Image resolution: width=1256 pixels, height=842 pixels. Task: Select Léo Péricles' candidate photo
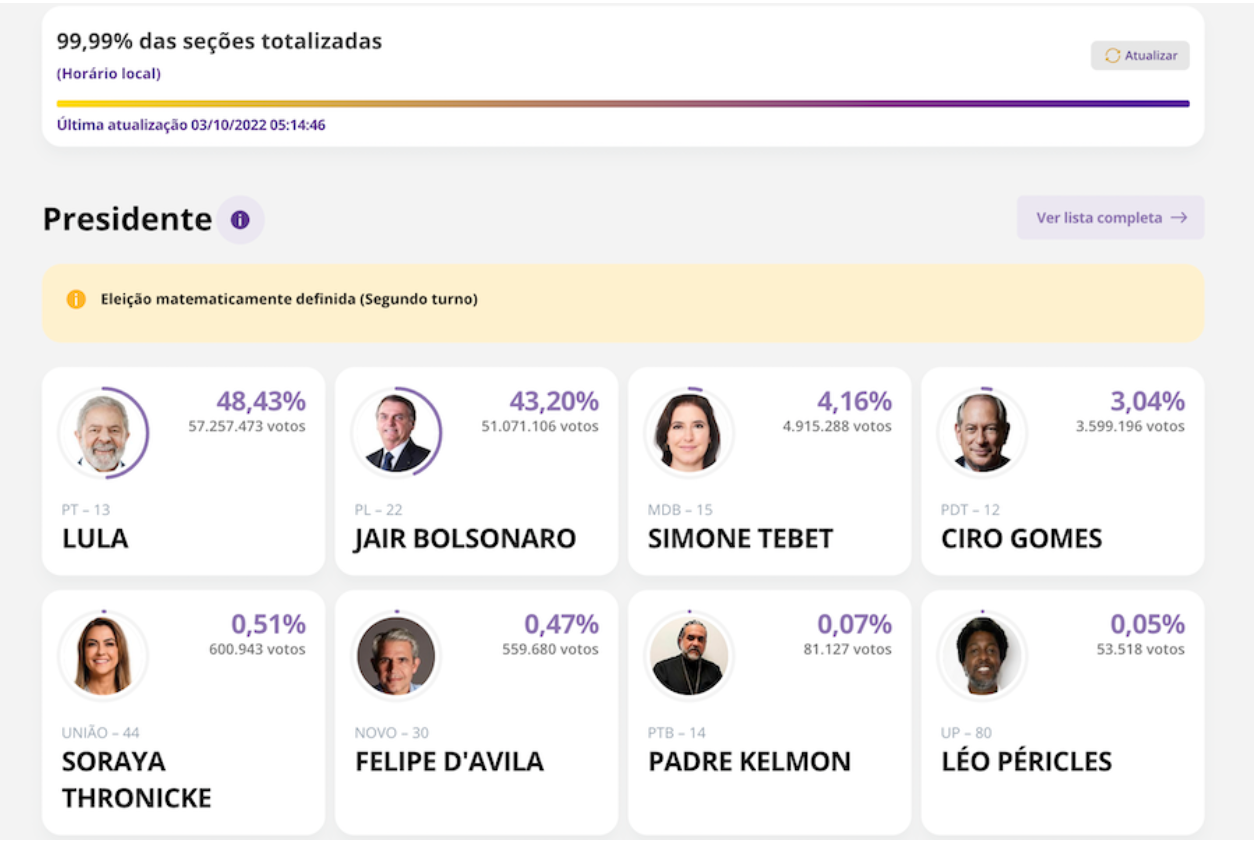981,655
